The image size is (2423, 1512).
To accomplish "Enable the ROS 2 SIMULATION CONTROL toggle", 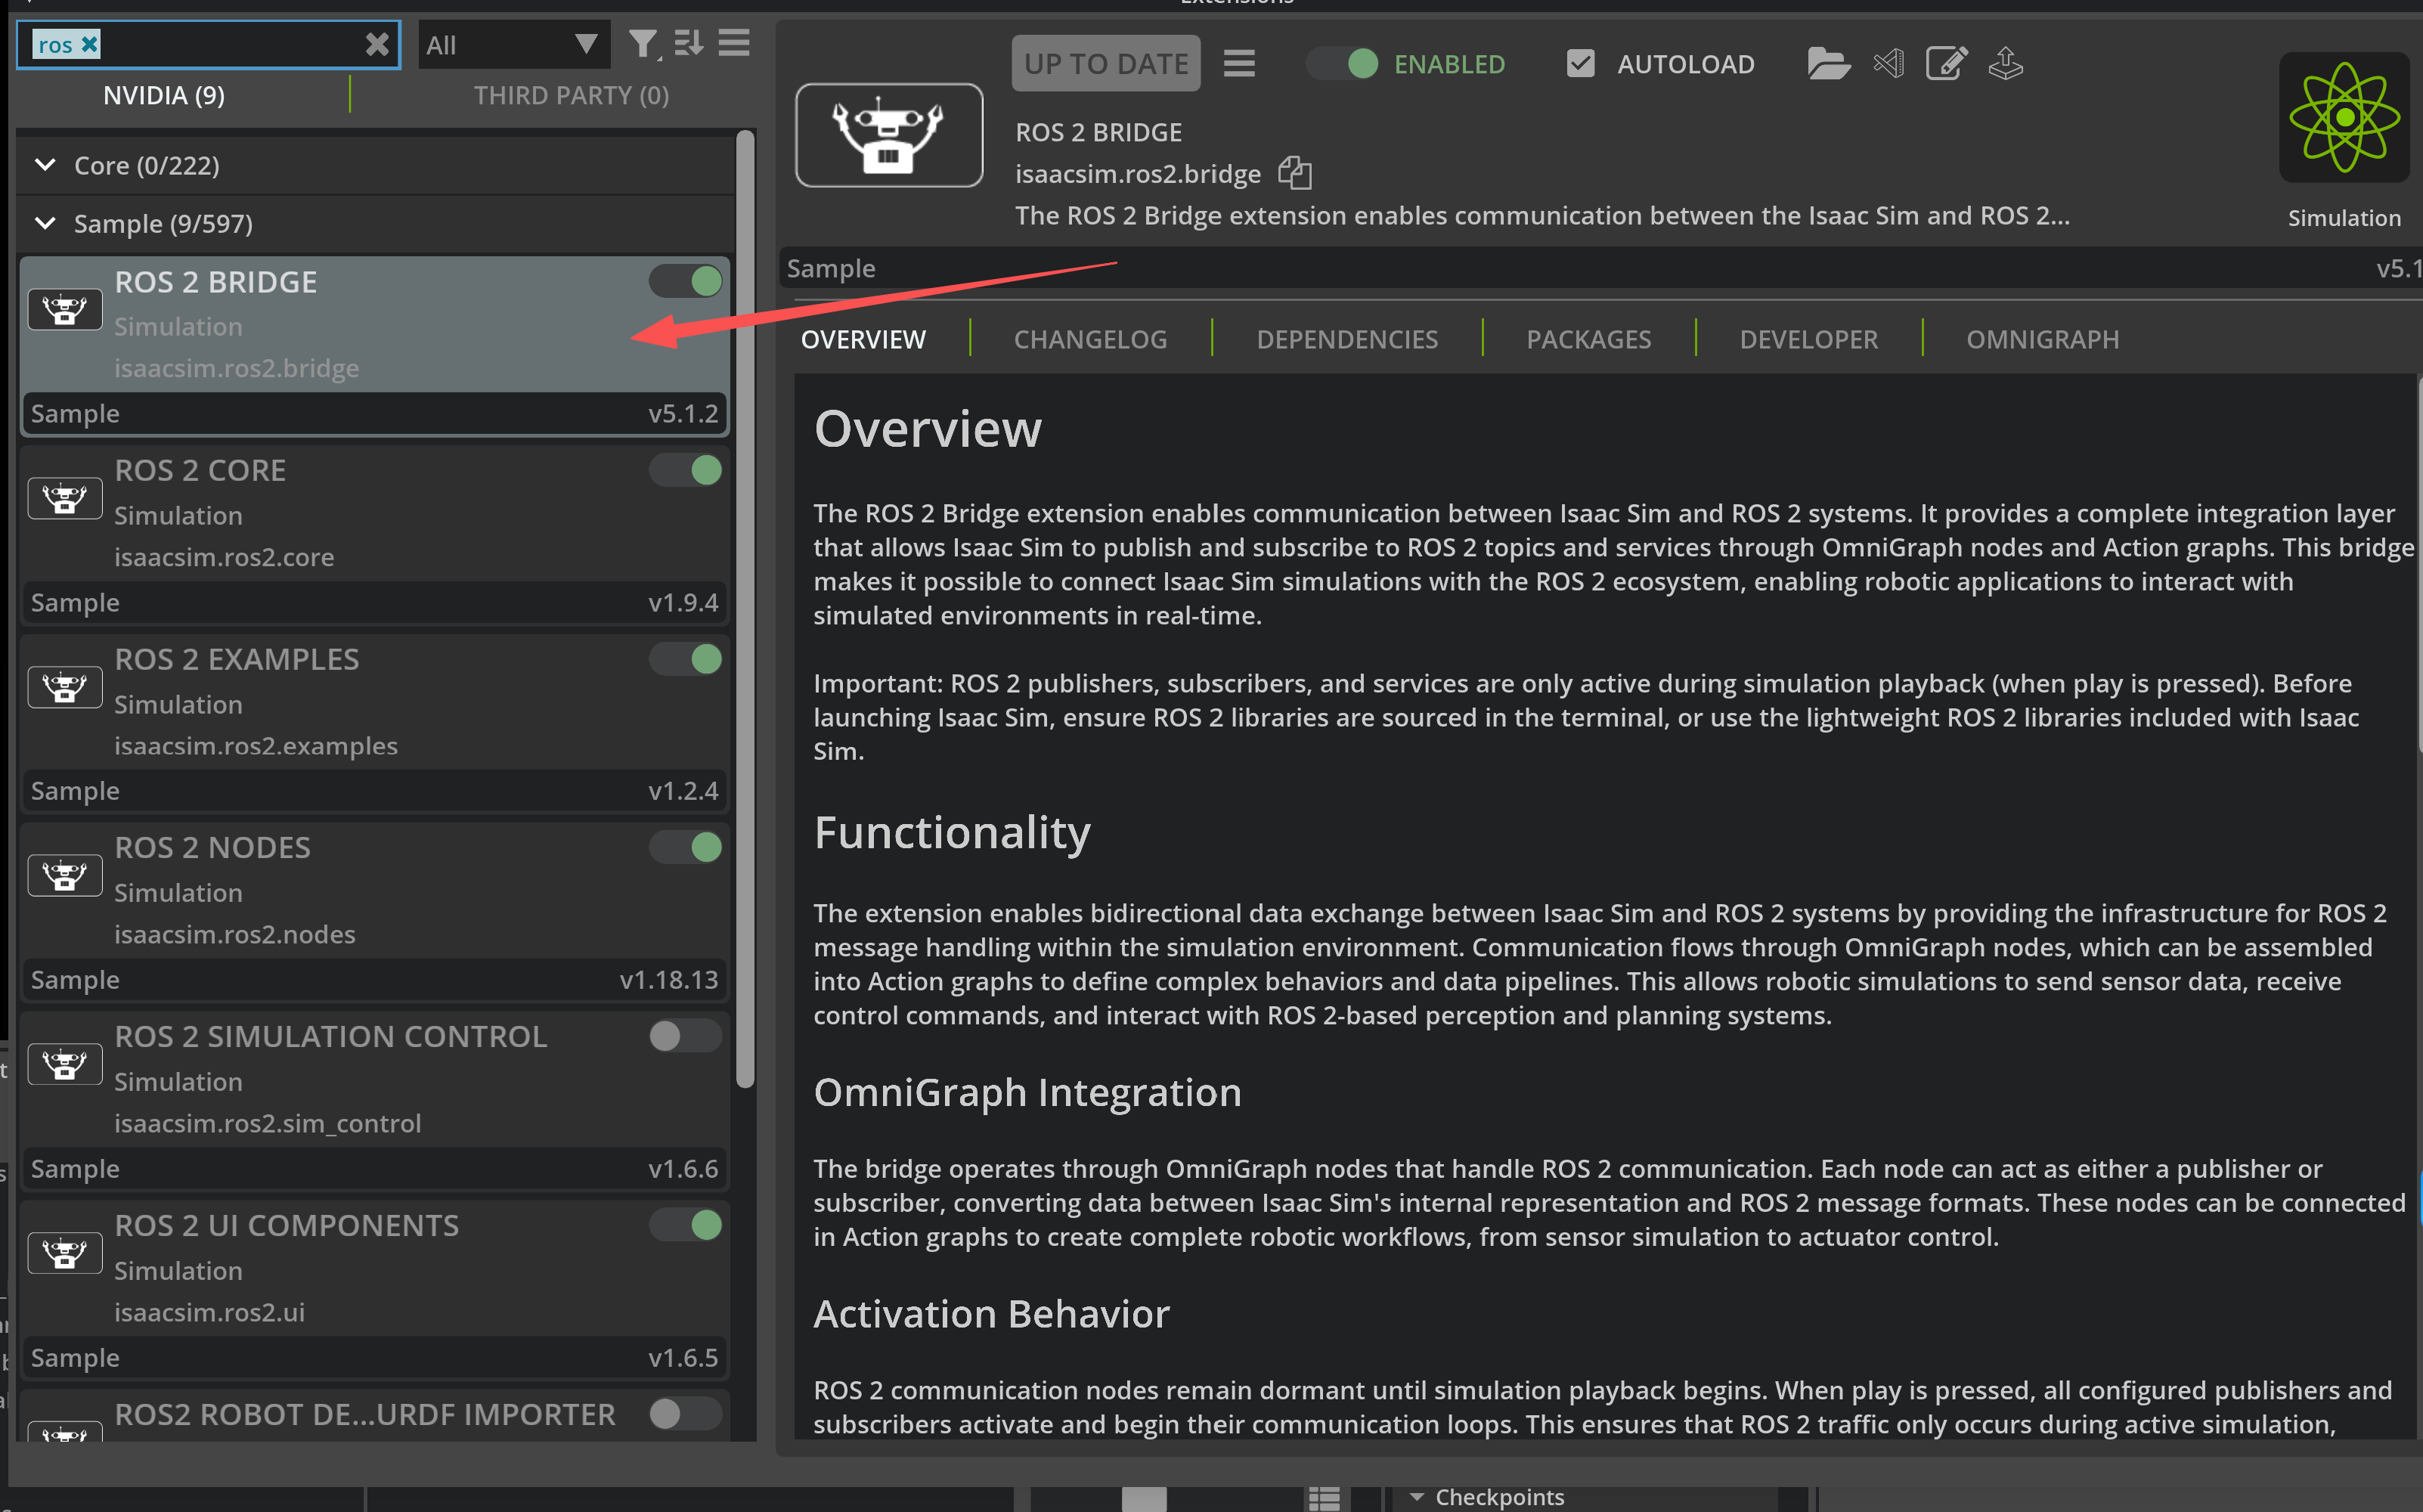I will (x=686, y=1036).
